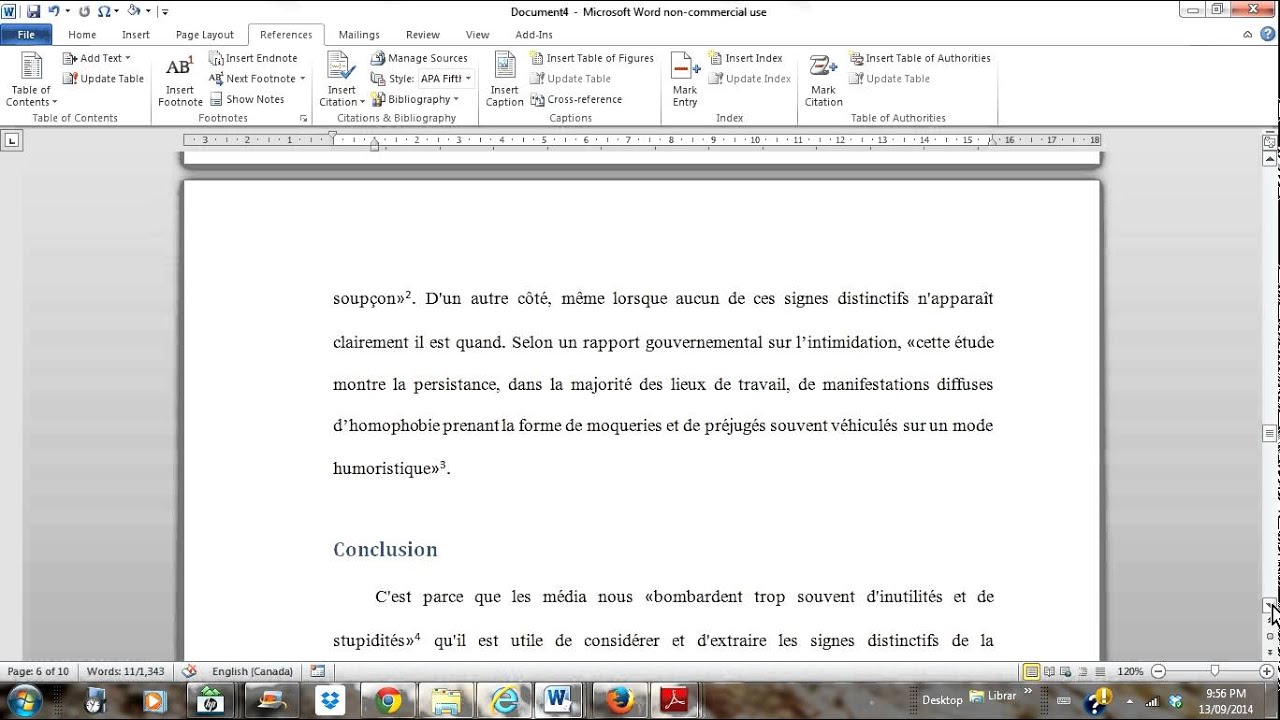Go to the Mailings tab
This screenshot has width=1280, height=720.
coord(359,35)
